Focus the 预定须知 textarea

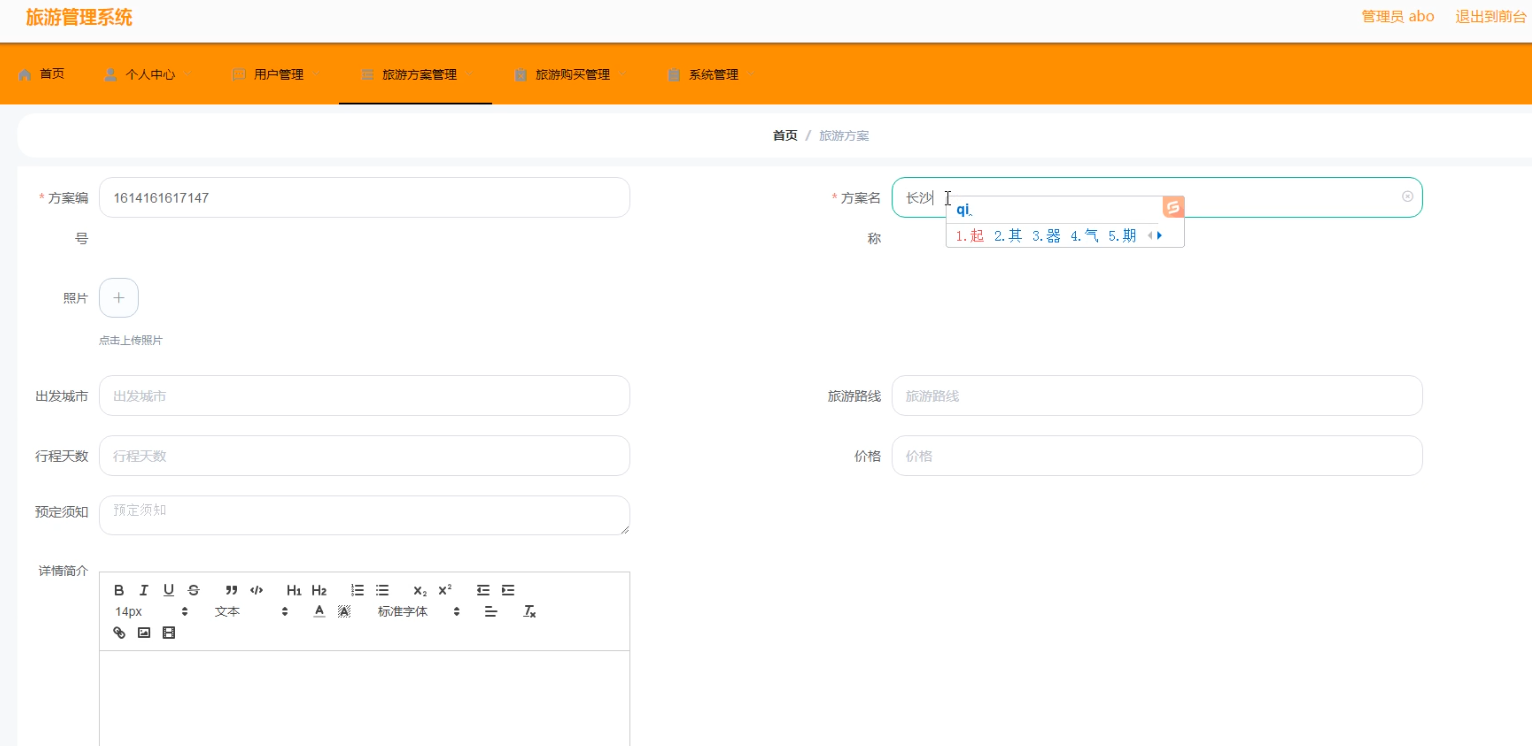point(364,515)
